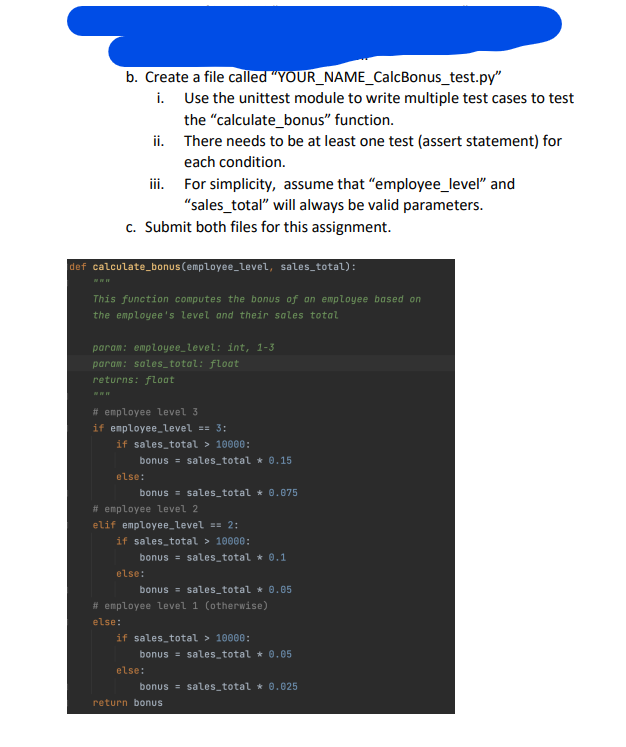Click the line "bonus = sales_total * 0.1"
This screenshot has height=747, width=626.
click(x=212, y=558)
